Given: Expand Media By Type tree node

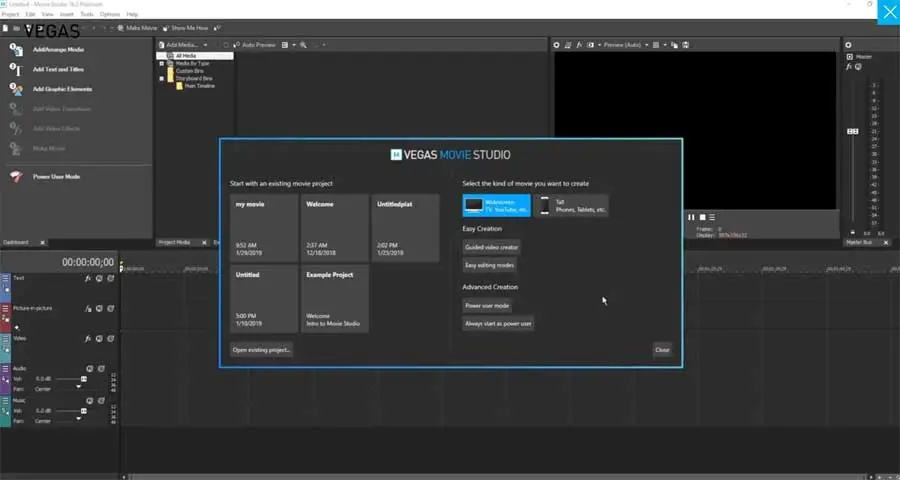Looking at the screenshot, I should click(x=162, y=64).
